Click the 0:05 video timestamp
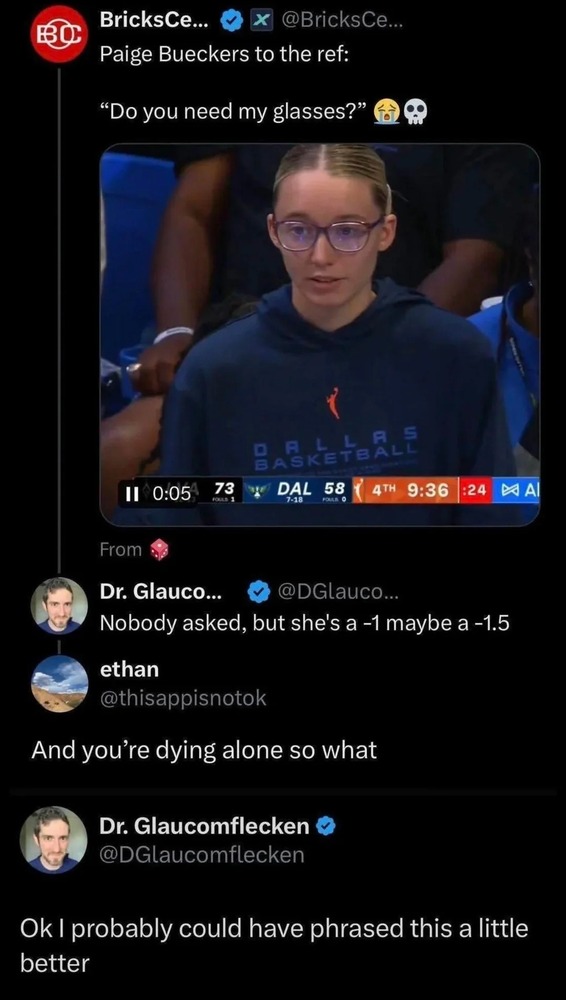 [x=173, y=493]
